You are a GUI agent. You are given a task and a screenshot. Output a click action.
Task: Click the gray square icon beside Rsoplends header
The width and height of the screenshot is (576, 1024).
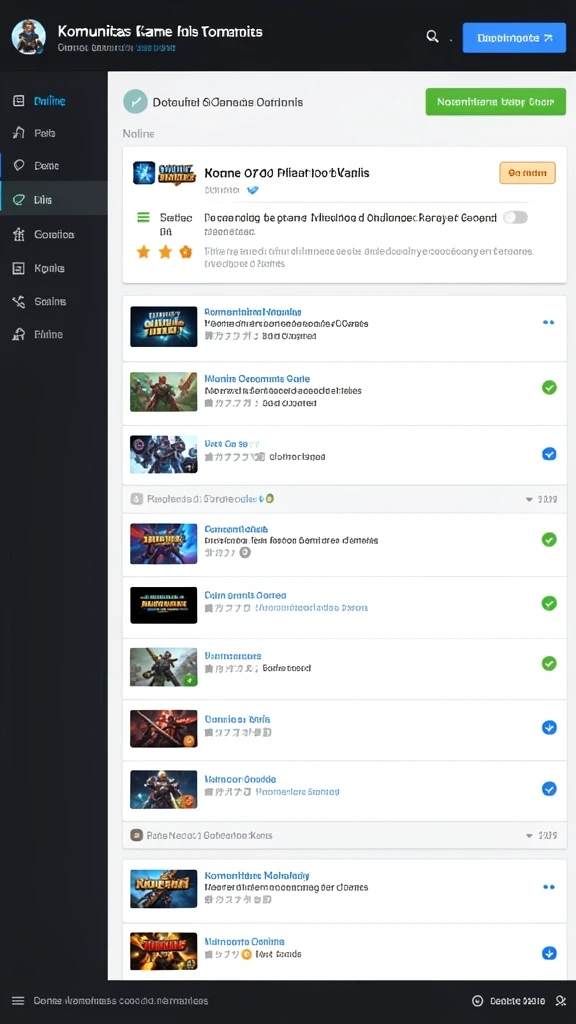[x=136, y=499]
